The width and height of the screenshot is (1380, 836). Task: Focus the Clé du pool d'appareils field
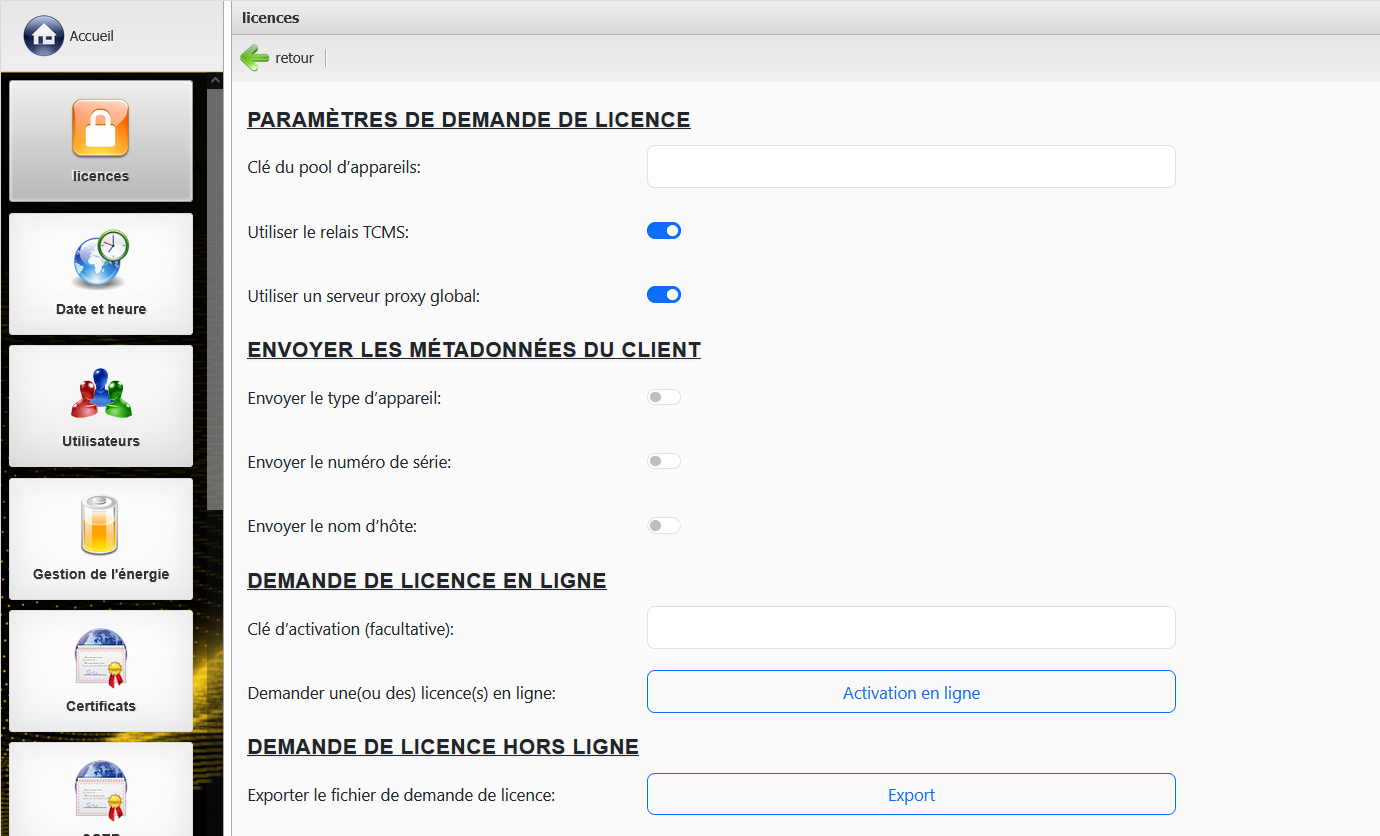tap(911, 167)
